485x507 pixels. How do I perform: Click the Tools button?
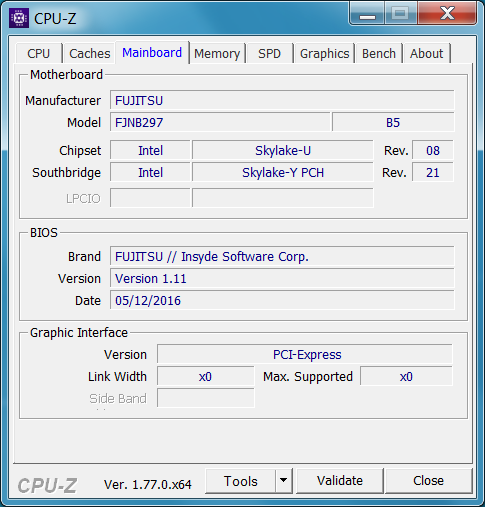pyautogui.click(x=241, y=481)
